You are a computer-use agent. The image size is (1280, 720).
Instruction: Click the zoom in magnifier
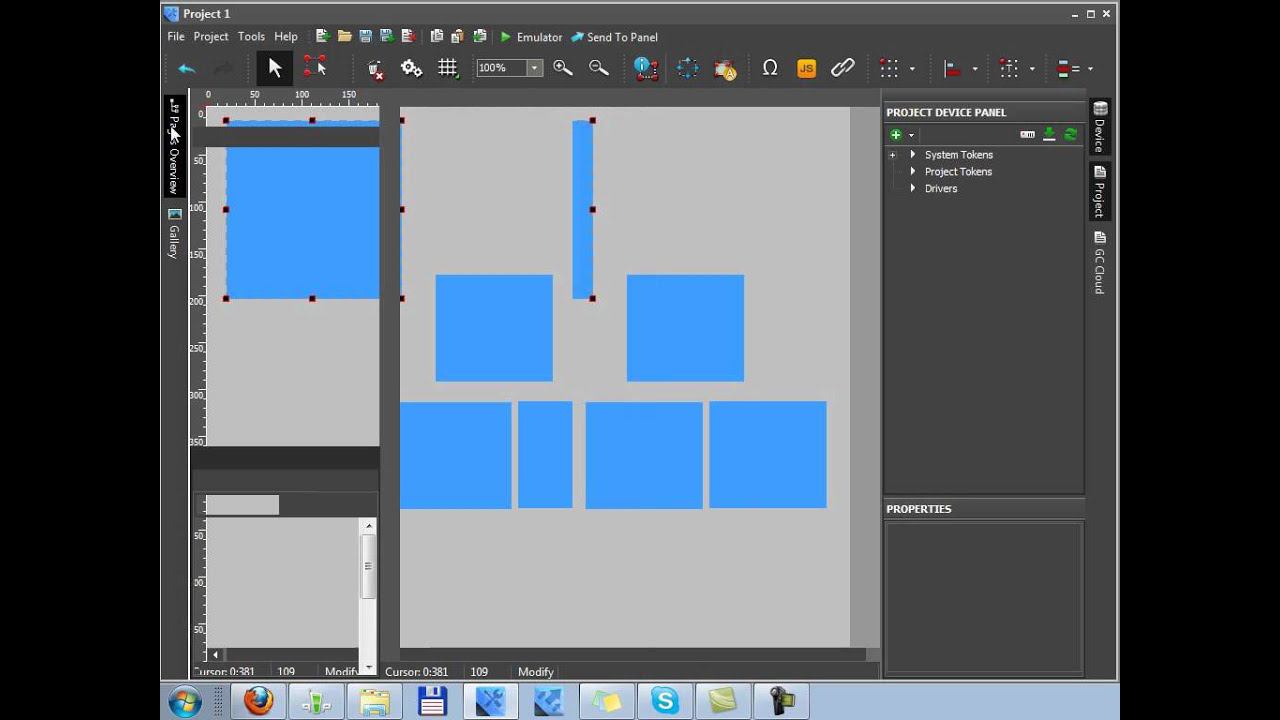point(563,68)
